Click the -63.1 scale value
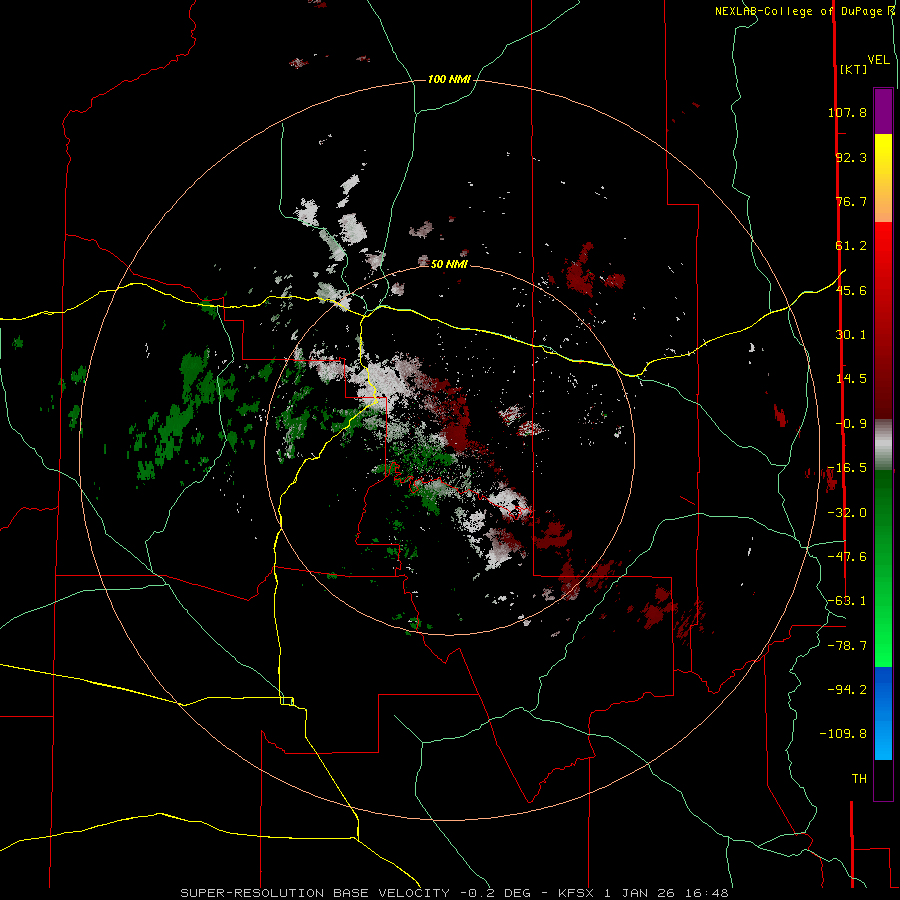Viewport: 900px width, 900px height. [847, 601]
